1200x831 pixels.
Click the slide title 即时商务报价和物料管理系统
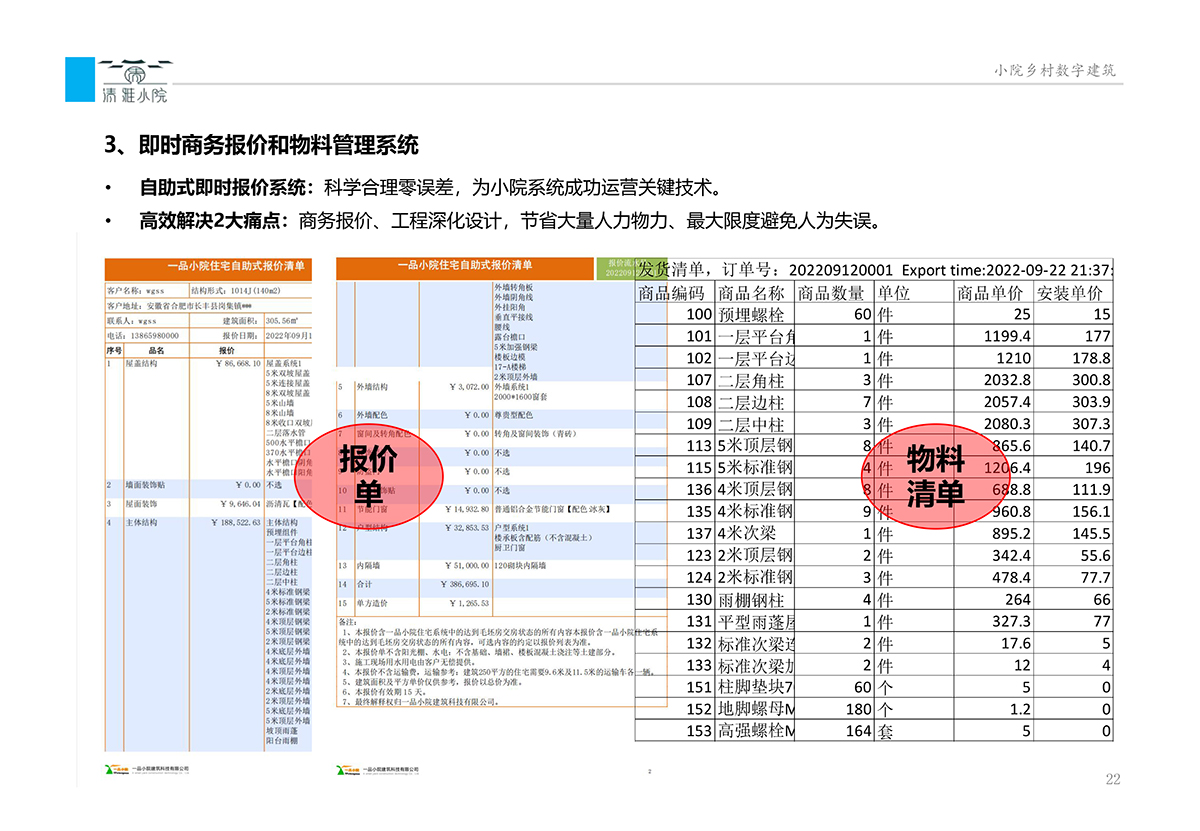[262, 145]
